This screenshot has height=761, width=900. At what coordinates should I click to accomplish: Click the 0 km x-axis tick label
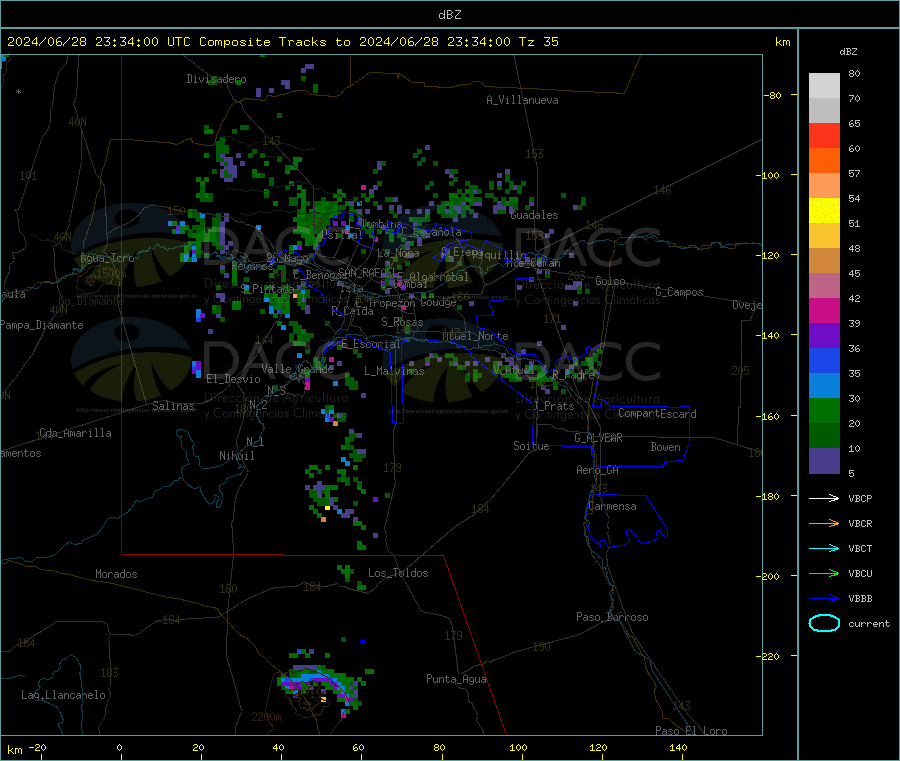pyautogui.click(x=119, y=747)
